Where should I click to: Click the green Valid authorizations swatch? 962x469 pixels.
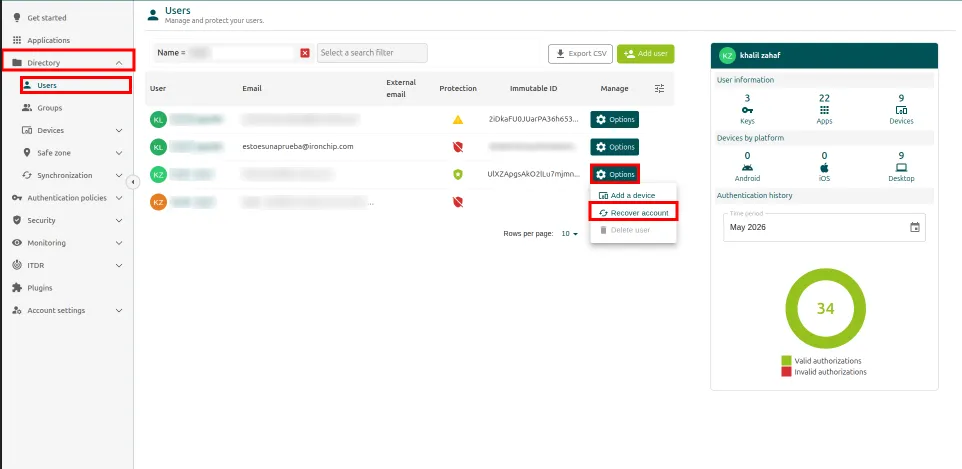coord(786,361)
